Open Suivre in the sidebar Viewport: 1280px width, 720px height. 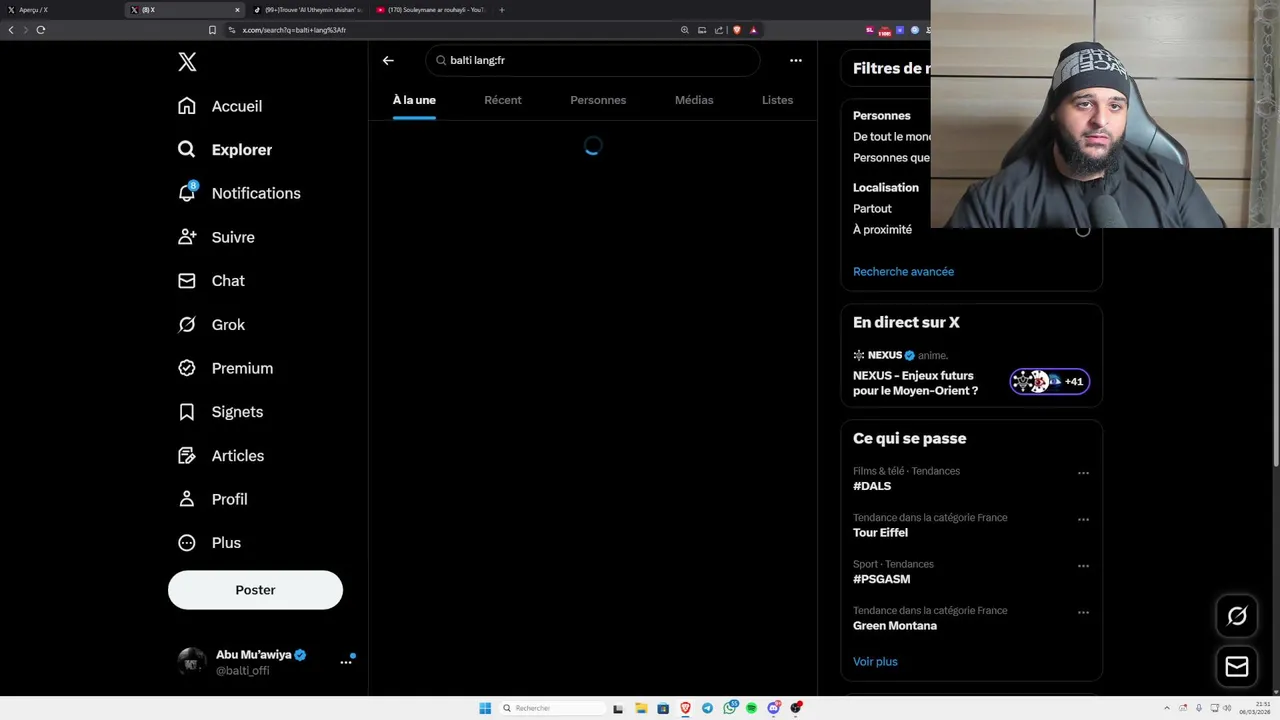pos(216,237)
